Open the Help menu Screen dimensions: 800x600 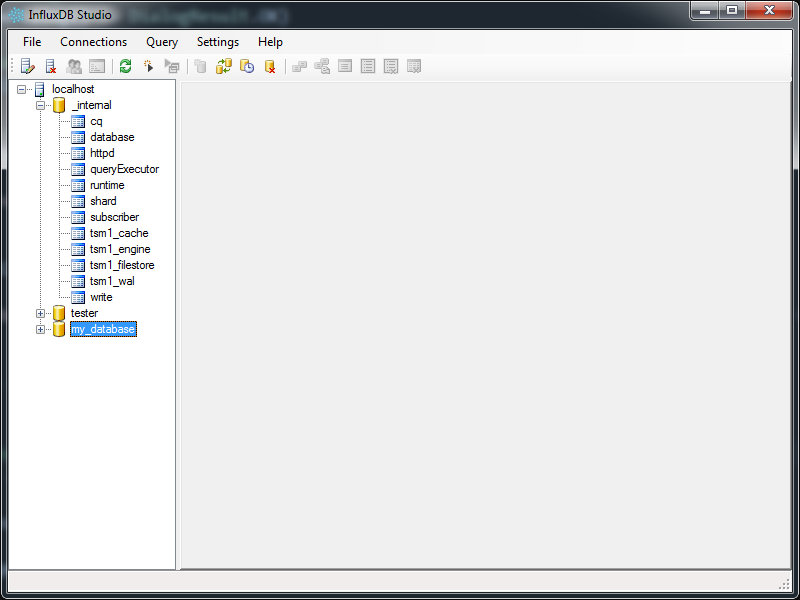pos(270,42)
